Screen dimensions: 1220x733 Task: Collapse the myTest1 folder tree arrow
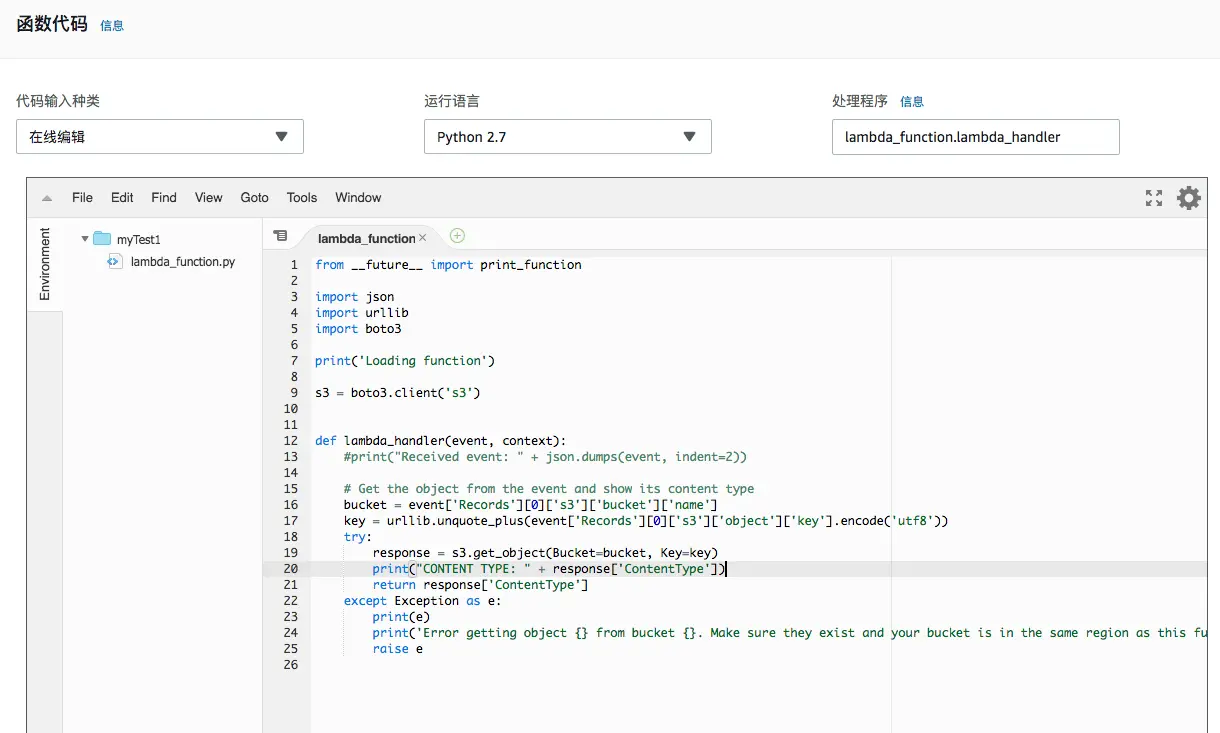pyautogui.click(x=84, y=239)
